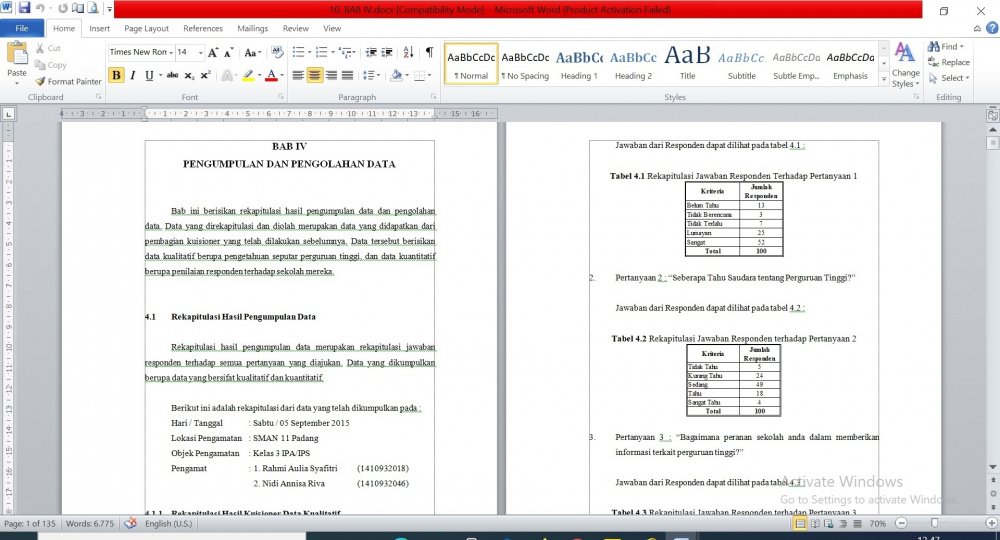Increase paragraph indent
This screenshot has width=1000, height=540.
click(386, 52)
